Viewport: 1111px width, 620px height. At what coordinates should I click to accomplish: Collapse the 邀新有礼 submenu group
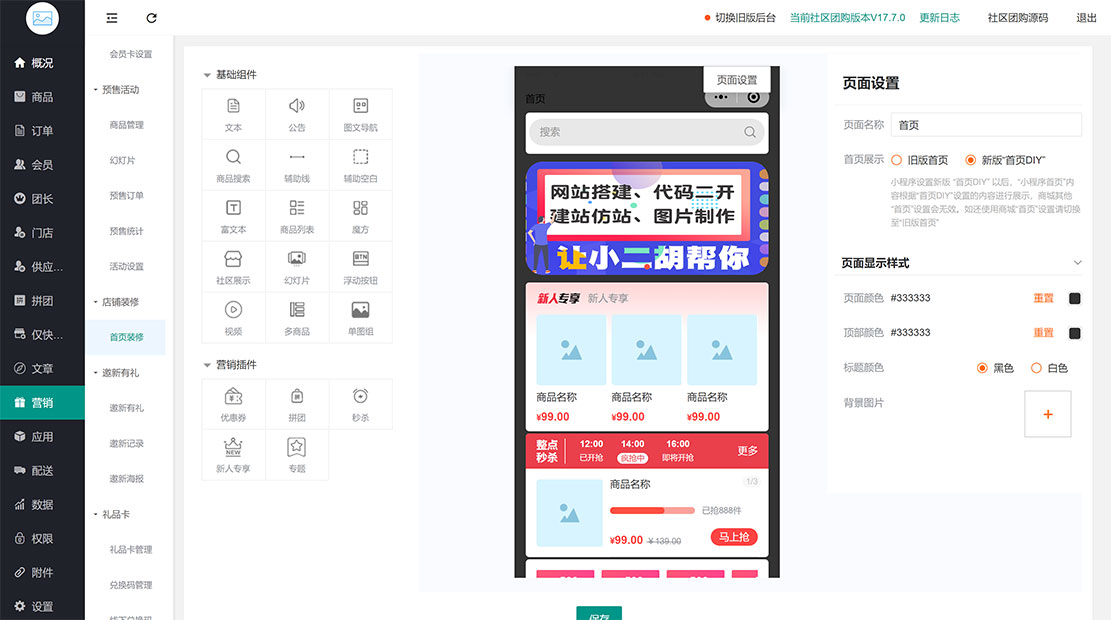pyautogui.click(x=117, y=373)
